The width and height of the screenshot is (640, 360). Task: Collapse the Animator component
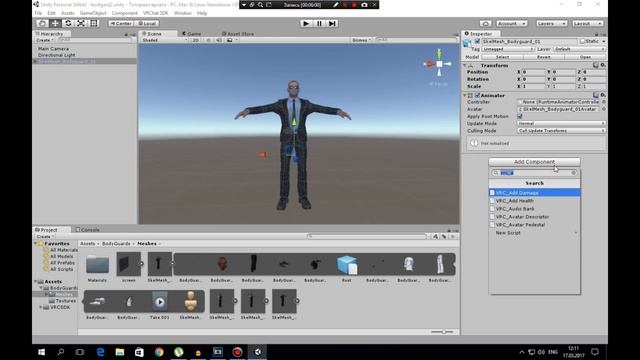click(x=464, y=95)
